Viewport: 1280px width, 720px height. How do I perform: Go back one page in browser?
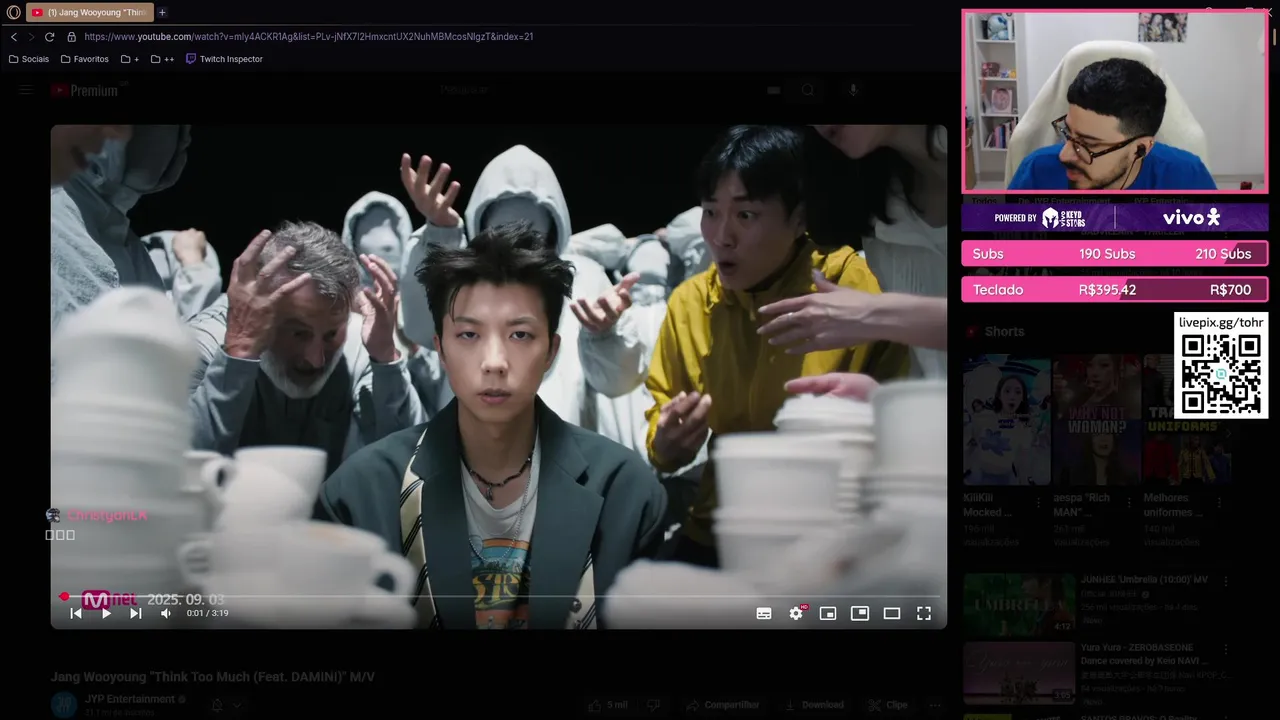point(13,36)
